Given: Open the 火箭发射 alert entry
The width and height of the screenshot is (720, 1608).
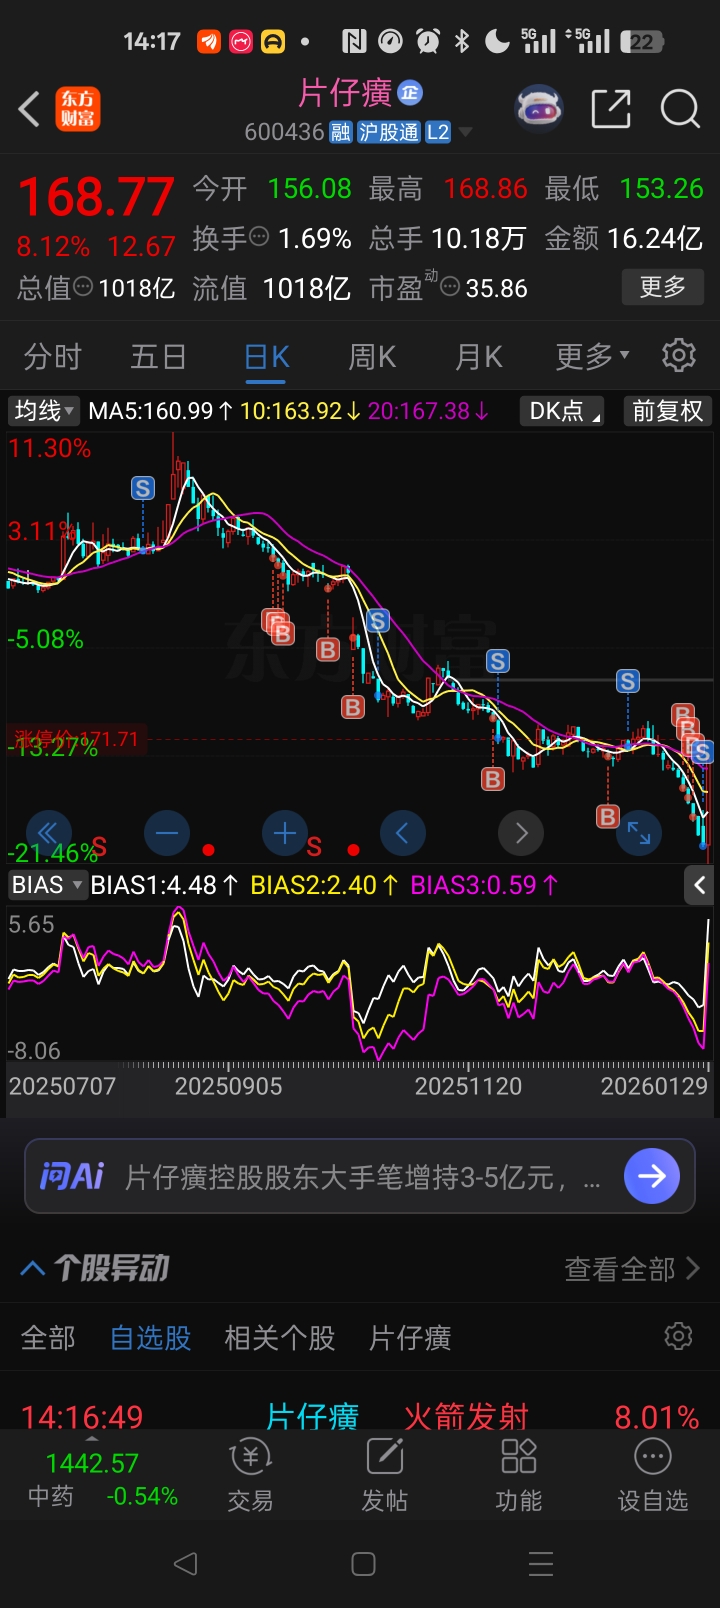Looking at the screenshot, I should coord(466,1416).
